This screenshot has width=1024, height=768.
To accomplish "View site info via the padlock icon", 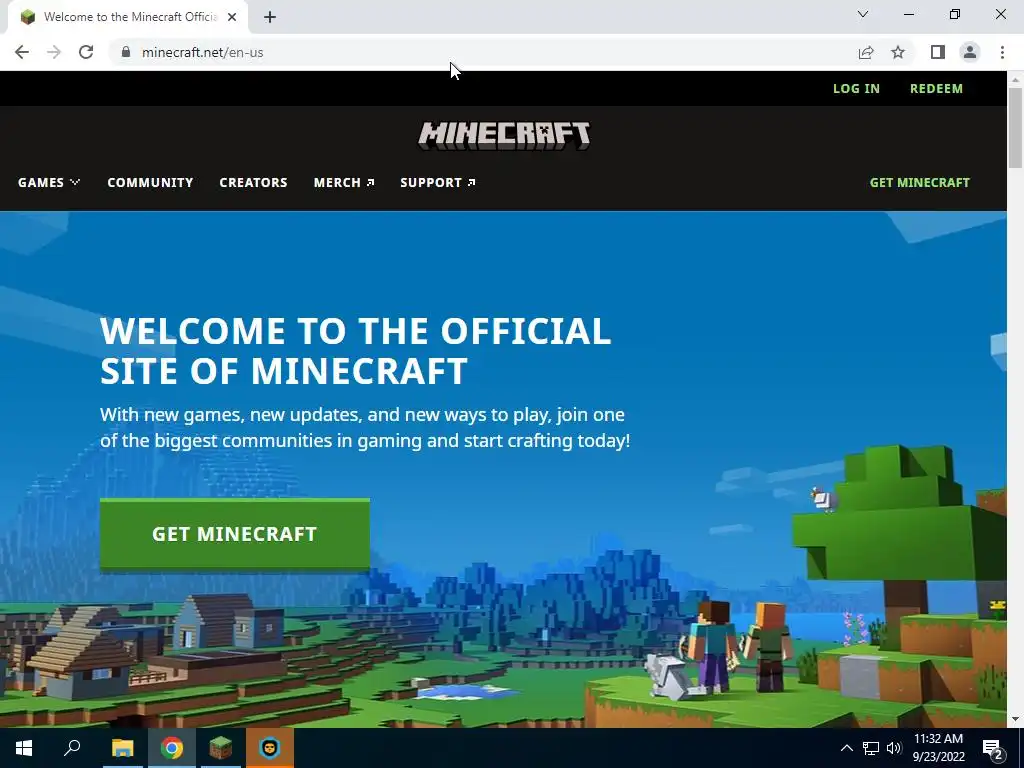I will click(x=126, y=52).
